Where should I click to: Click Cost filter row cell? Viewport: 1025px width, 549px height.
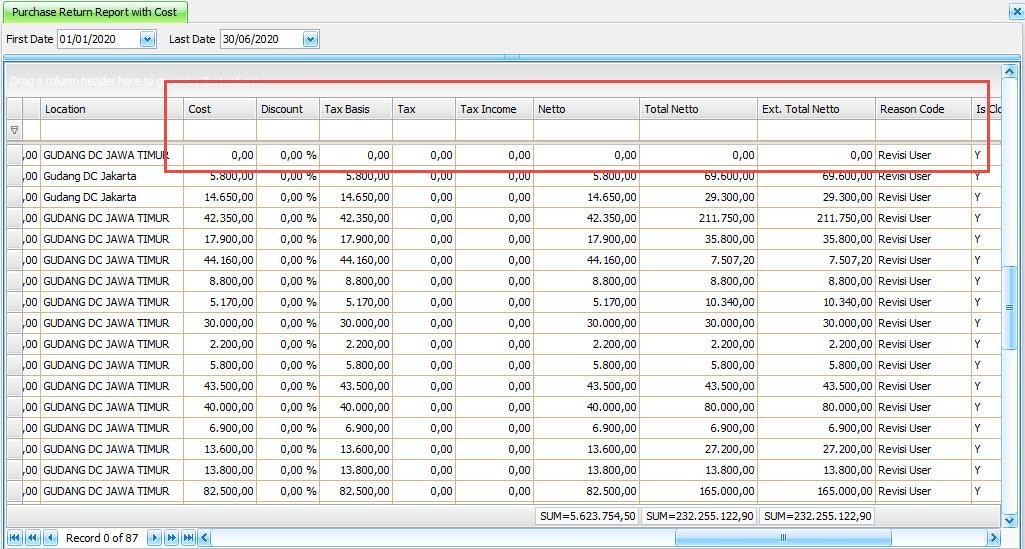[x=220, y=130]
